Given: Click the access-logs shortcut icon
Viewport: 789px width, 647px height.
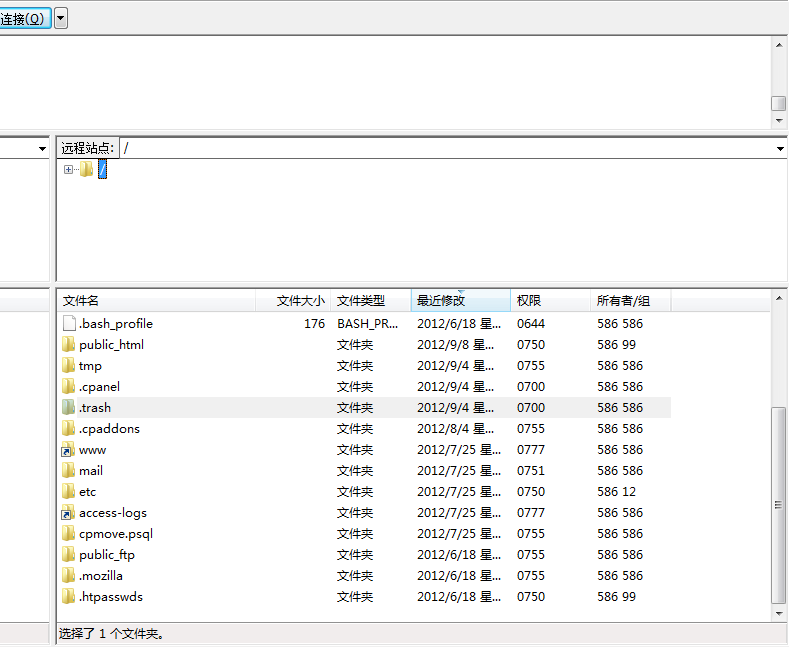Looking at the screenshot, I should pos(68,513).
